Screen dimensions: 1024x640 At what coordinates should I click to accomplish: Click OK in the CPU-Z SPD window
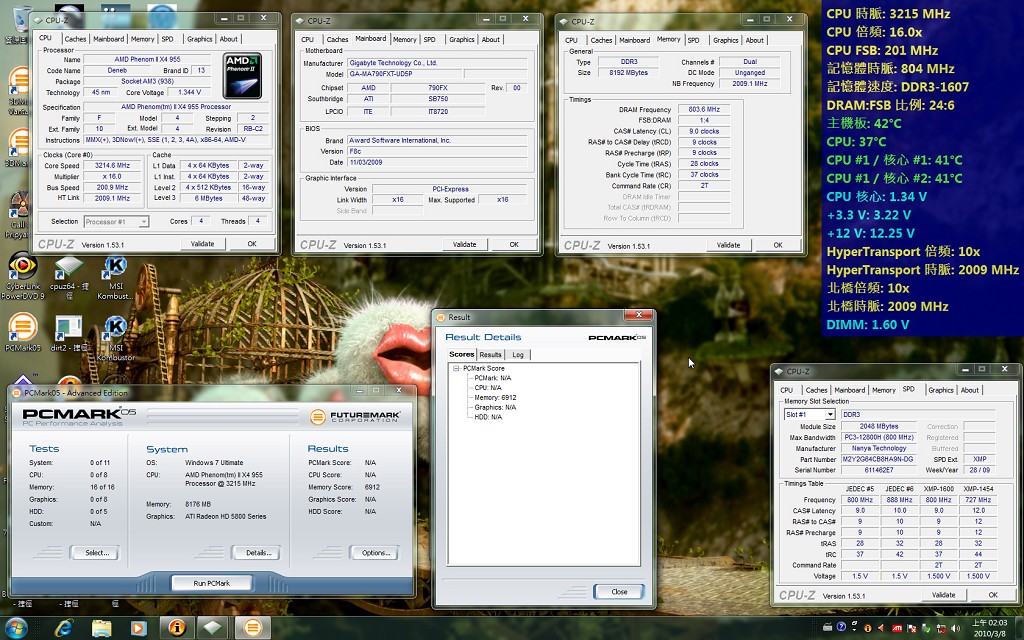(x=993, y=595)
